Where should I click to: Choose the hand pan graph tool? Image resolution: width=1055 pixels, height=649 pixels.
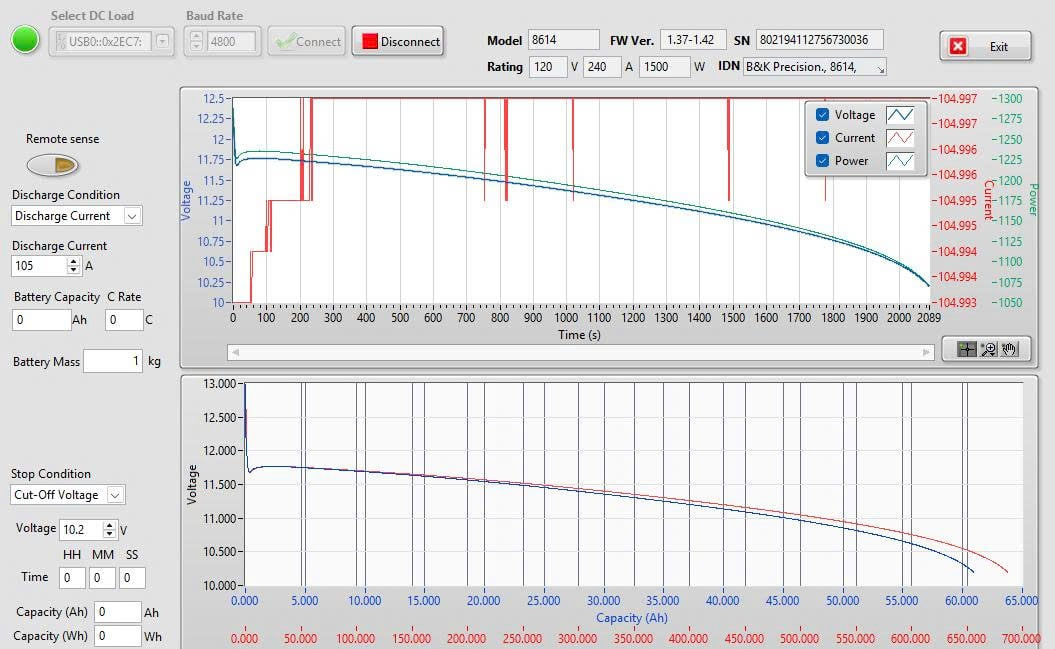[x=1010, y=349]
